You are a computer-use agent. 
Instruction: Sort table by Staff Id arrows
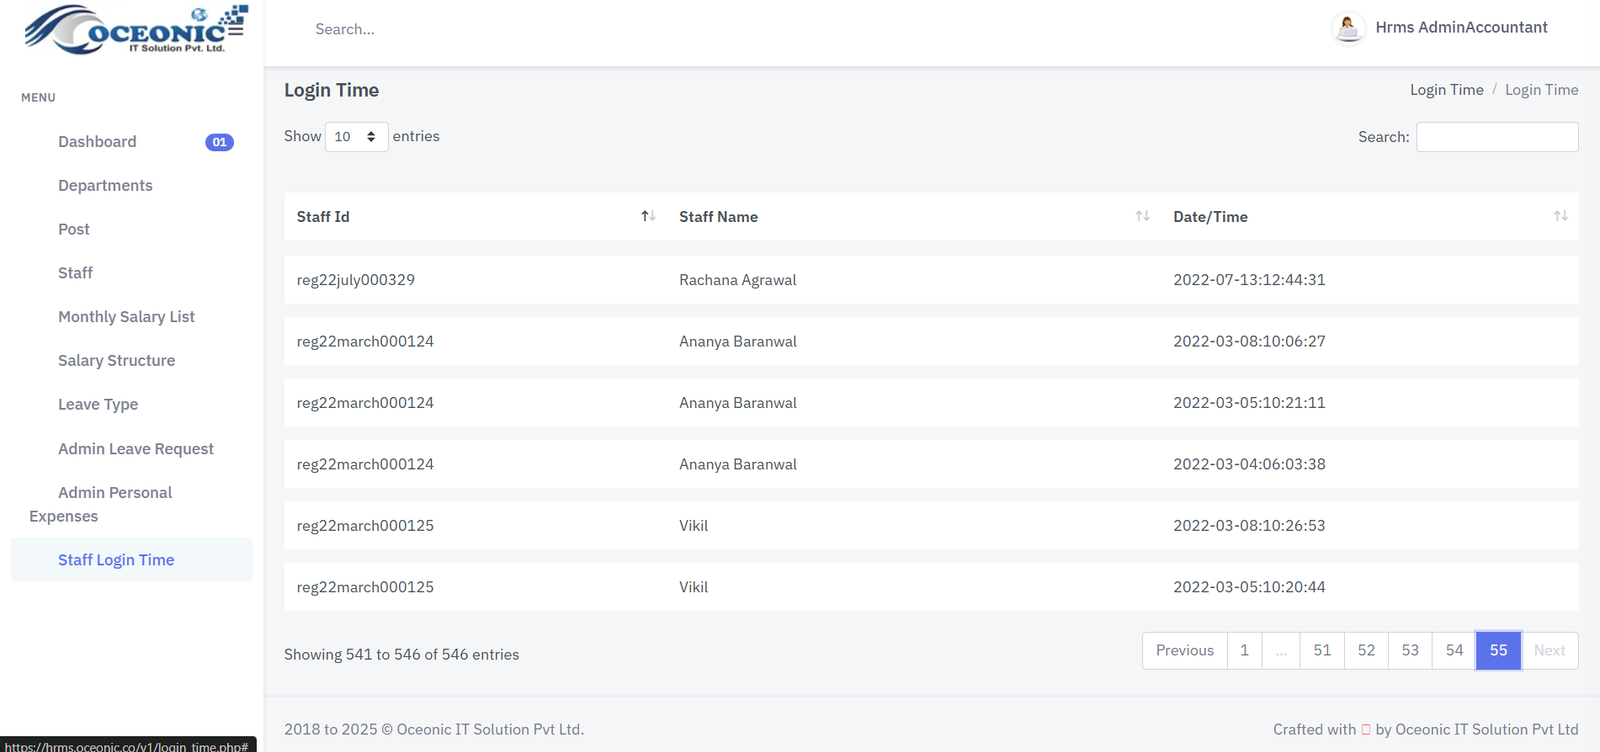tap(648, 216)
